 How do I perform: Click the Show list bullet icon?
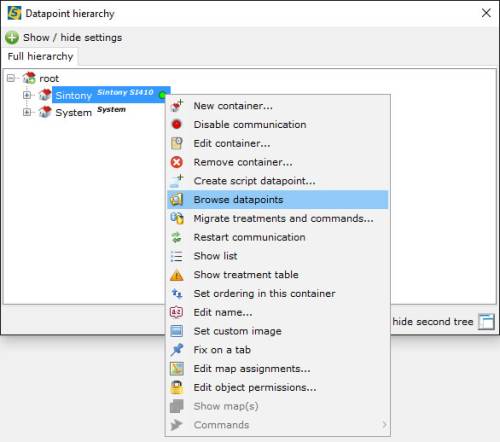pos(176,256)
